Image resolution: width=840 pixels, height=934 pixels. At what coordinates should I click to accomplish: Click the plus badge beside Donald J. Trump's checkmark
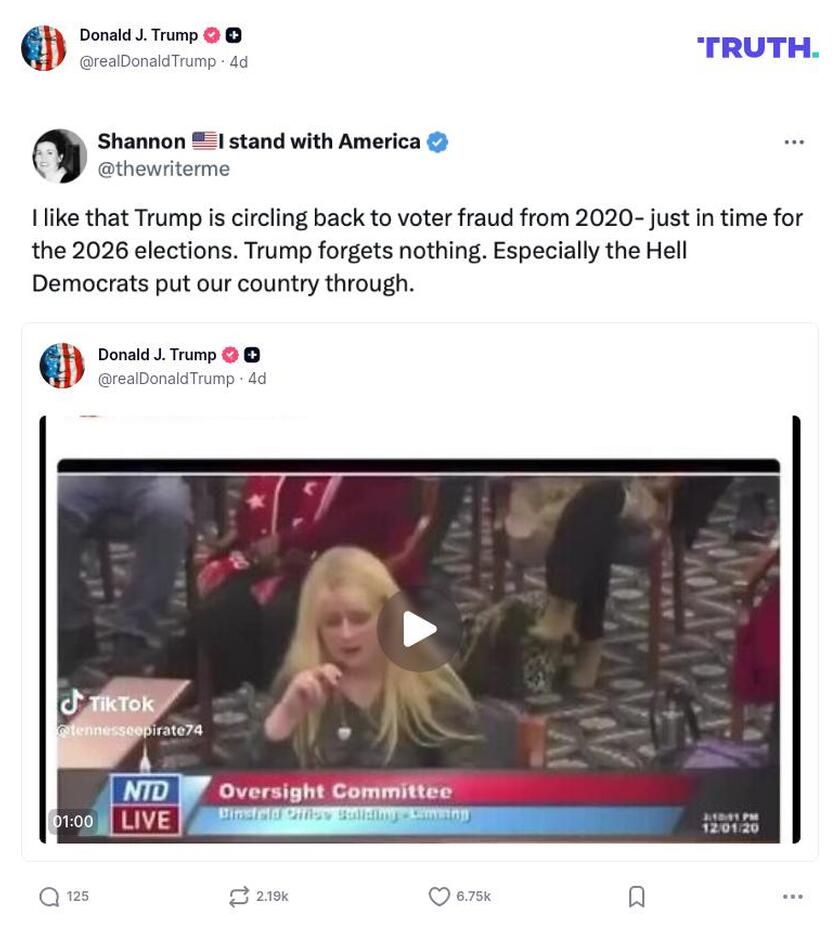click(231, 33)
